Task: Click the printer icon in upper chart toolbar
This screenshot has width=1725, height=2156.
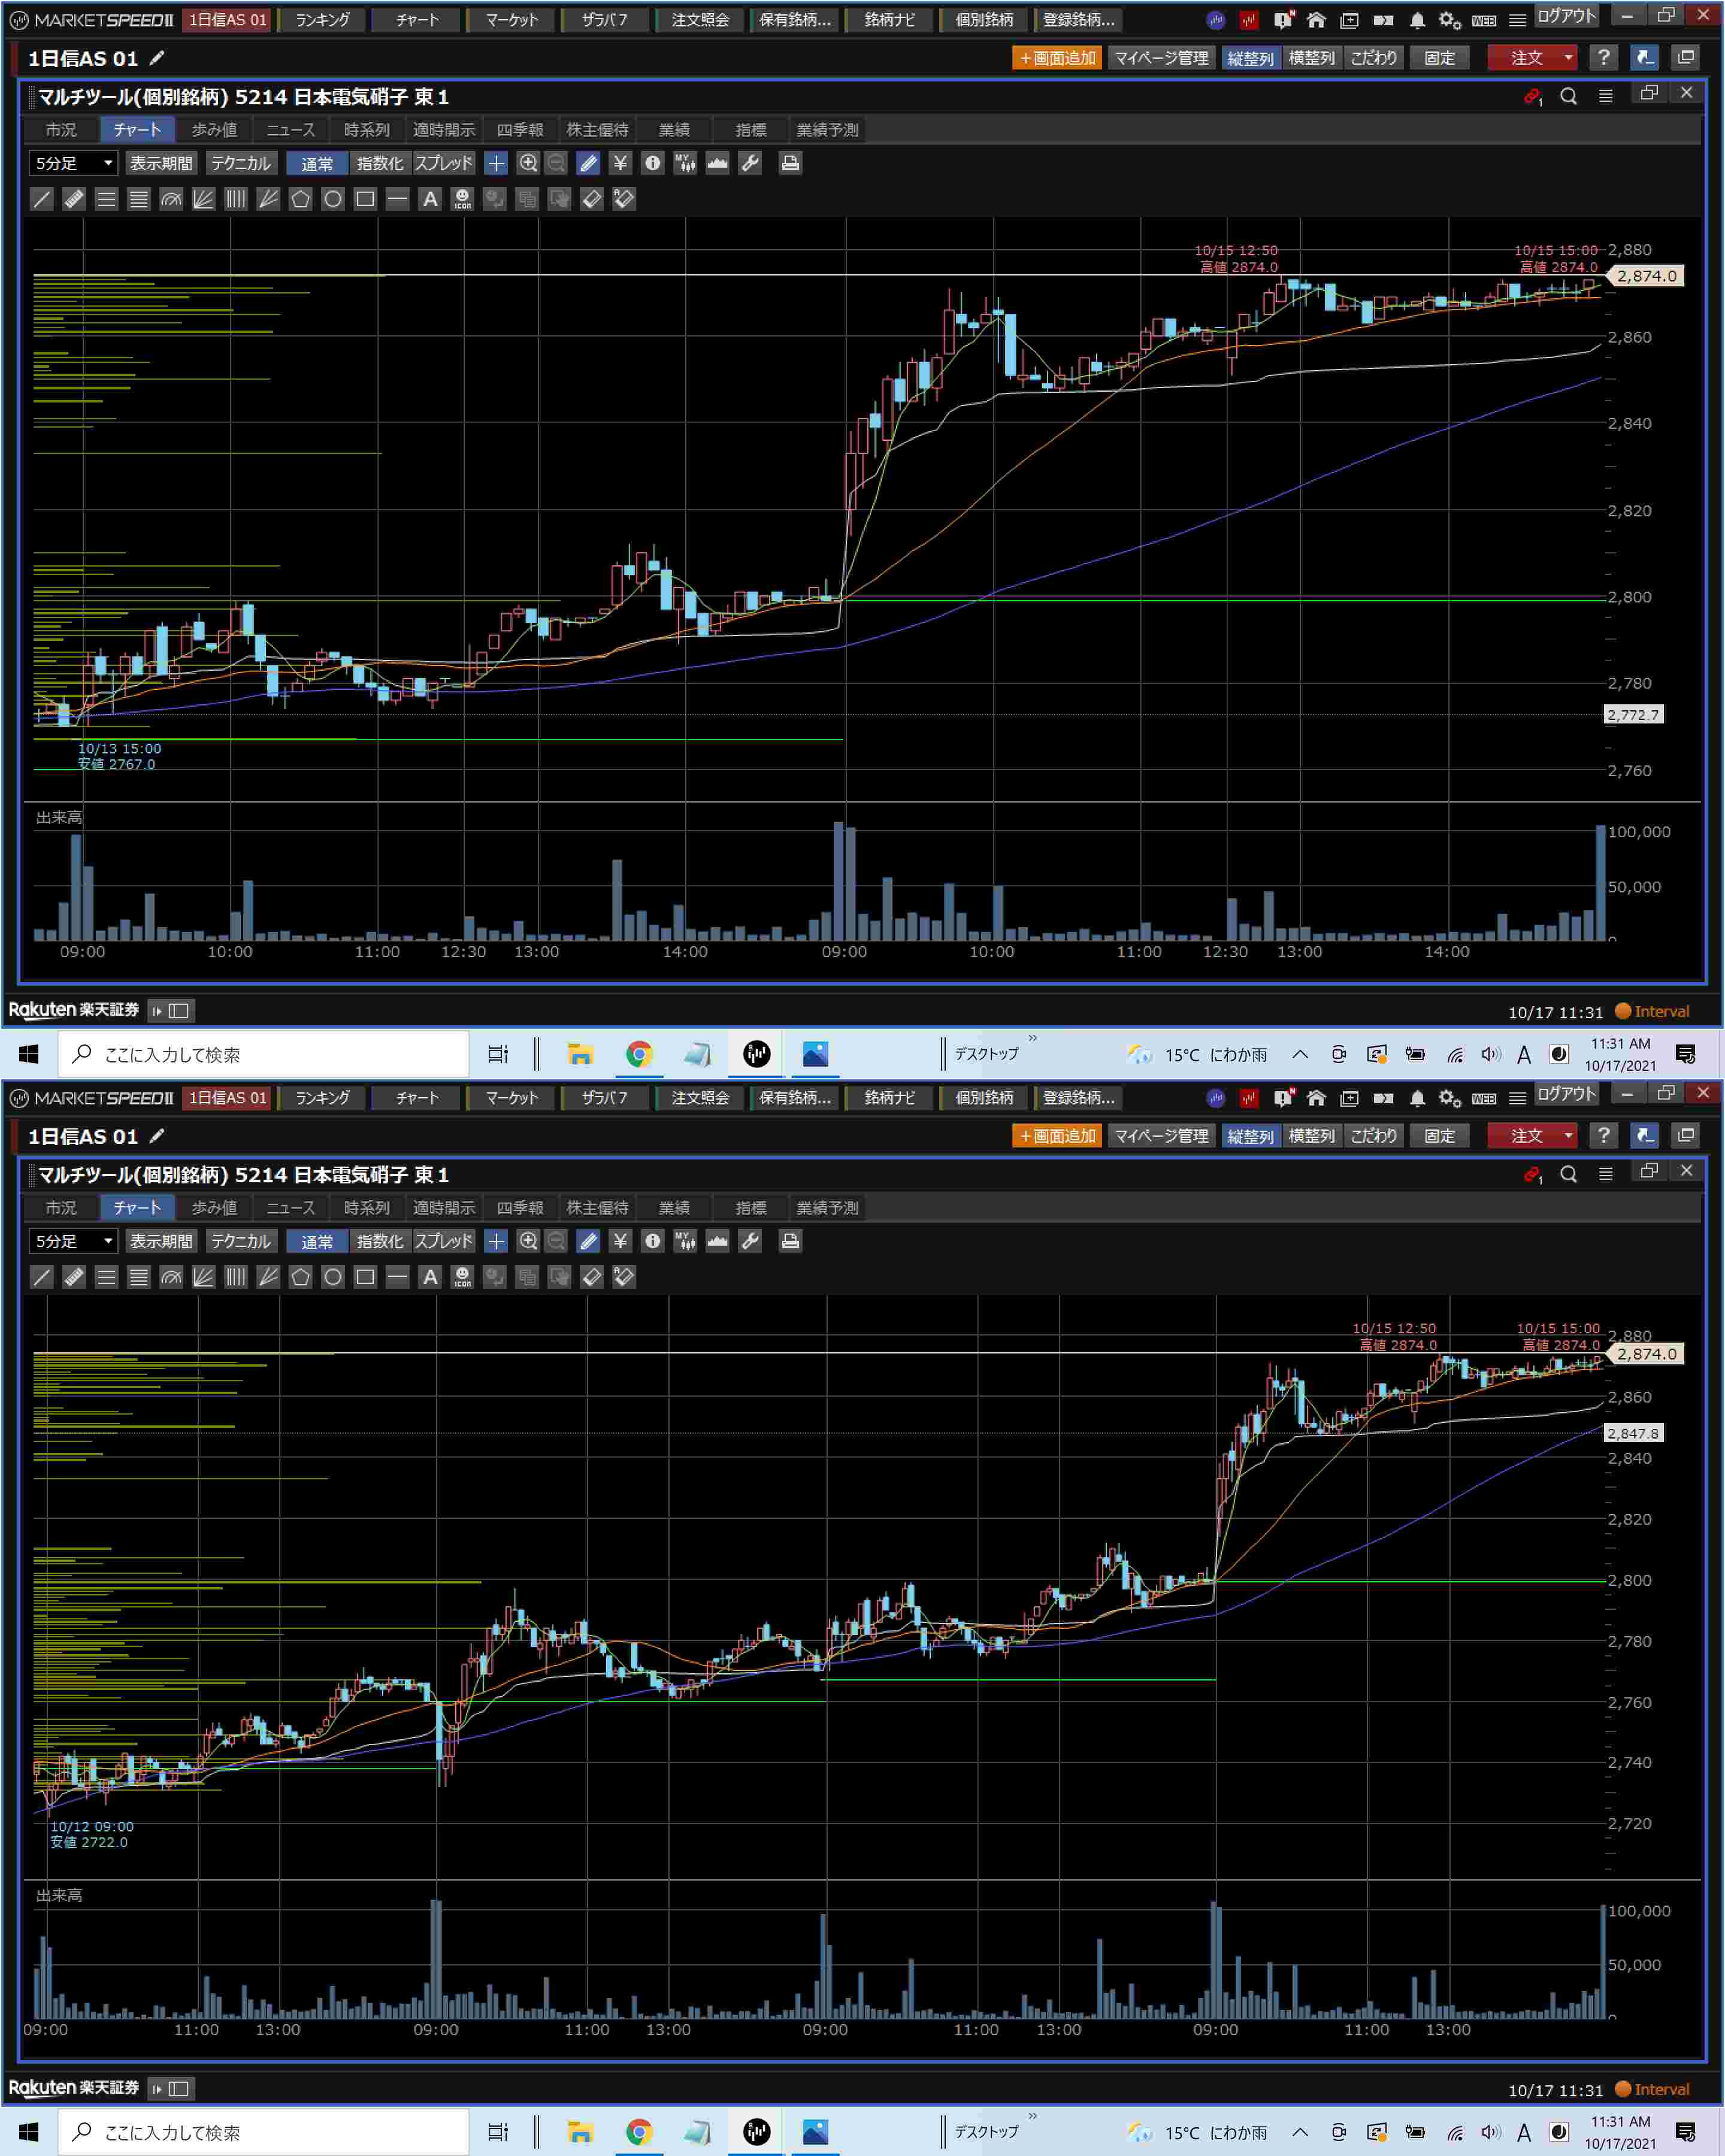Action: (x=790, y=163)
